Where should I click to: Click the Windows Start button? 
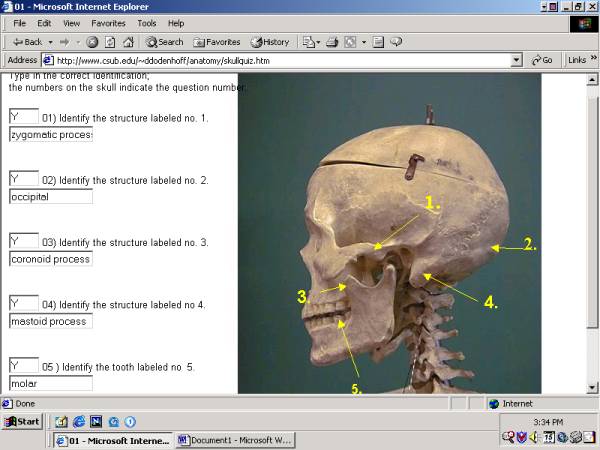pyautogui.click(x=22, y=421)
